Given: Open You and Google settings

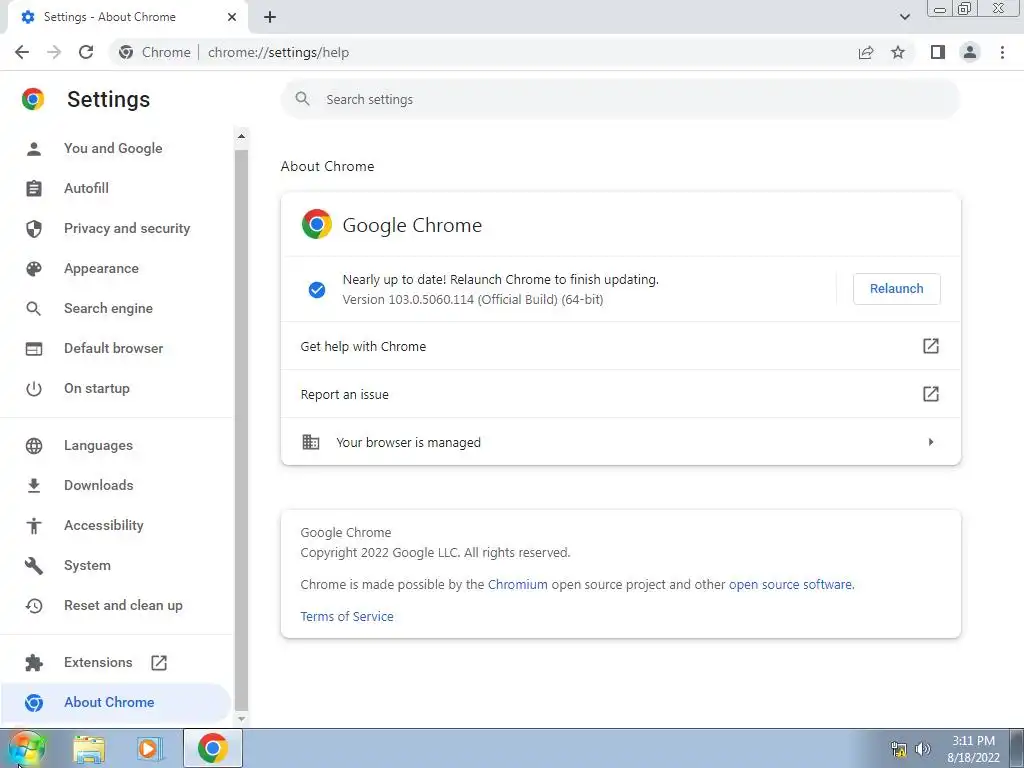Looking at the screenshot, I should [x=113, y=148].
